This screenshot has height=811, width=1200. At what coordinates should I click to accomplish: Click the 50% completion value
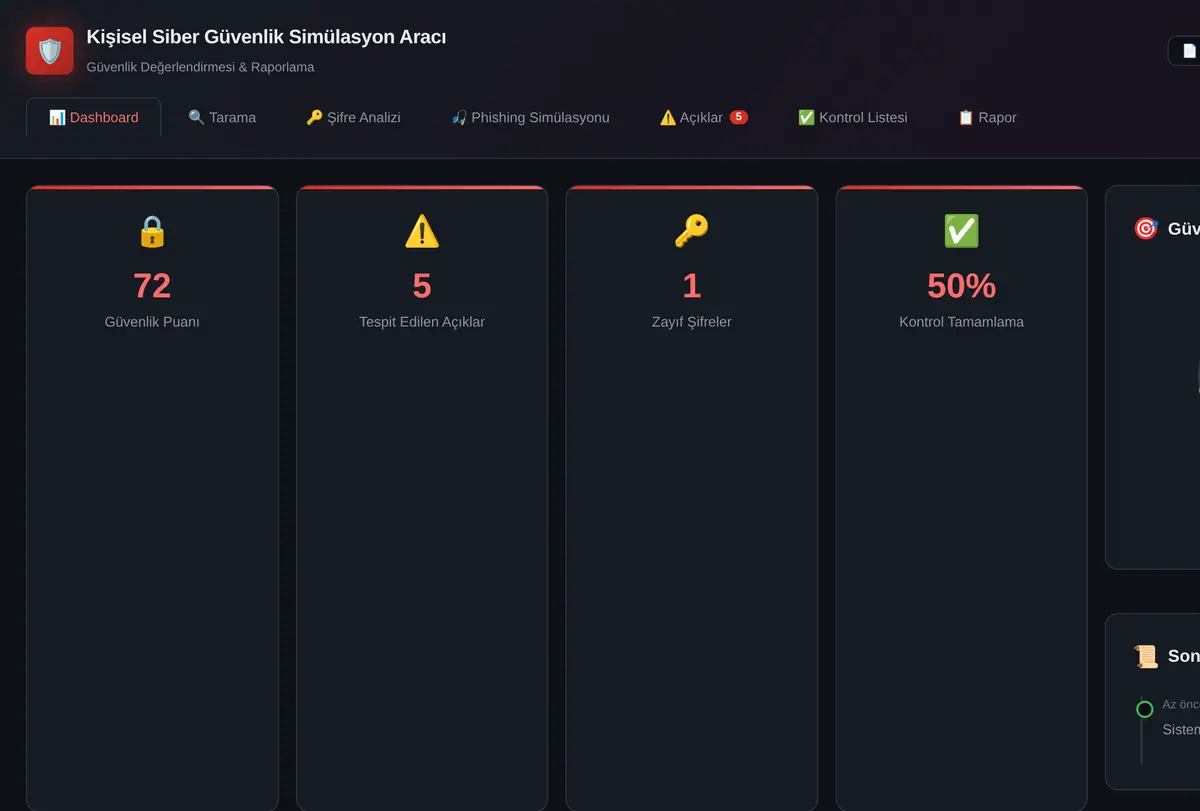(962, 286)
